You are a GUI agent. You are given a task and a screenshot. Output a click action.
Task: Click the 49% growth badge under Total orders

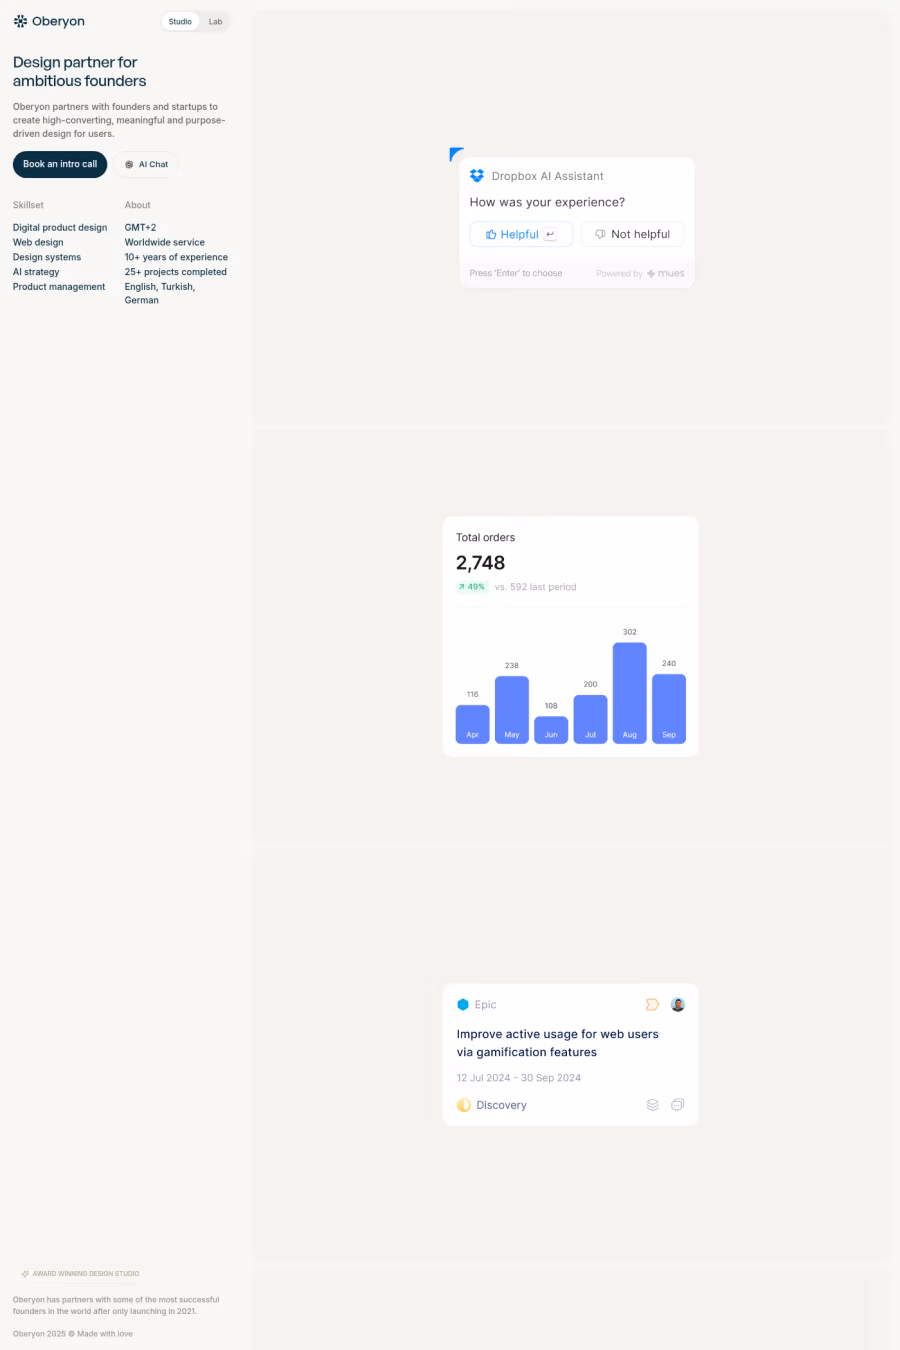471,586
